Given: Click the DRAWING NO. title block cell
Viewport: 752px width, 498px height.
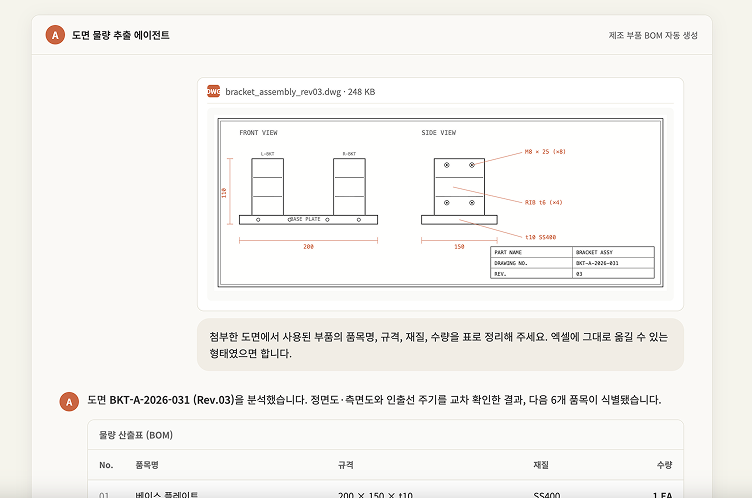Looking at the screenshot, I should pyautogui.click(x=531, y=263).
